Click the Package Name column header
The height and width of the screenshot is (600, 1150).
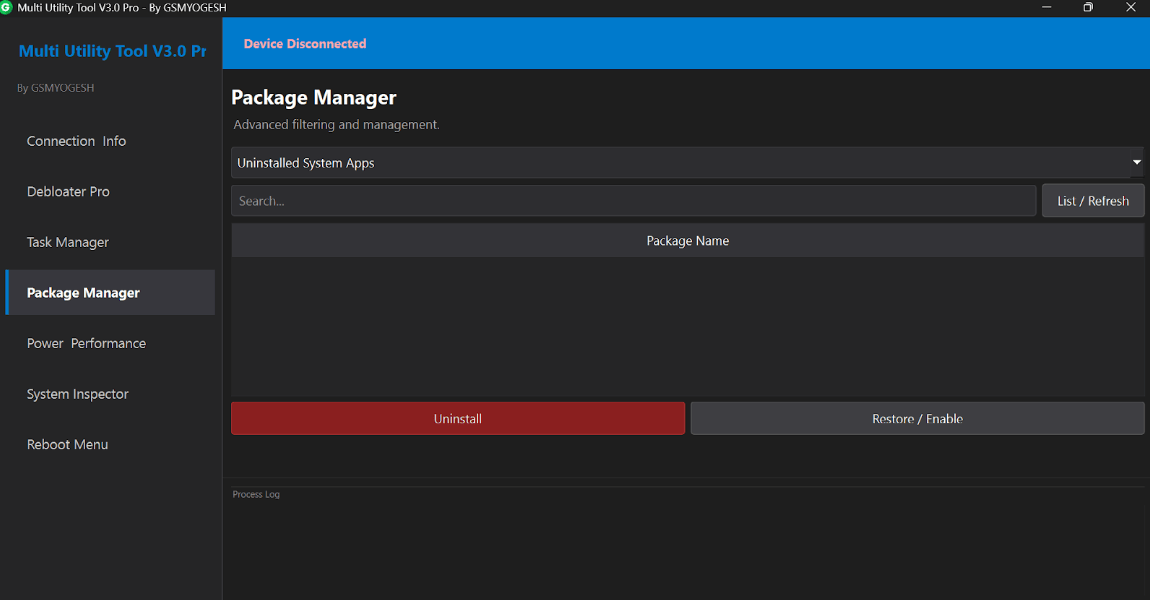click(x=688, y=240)
